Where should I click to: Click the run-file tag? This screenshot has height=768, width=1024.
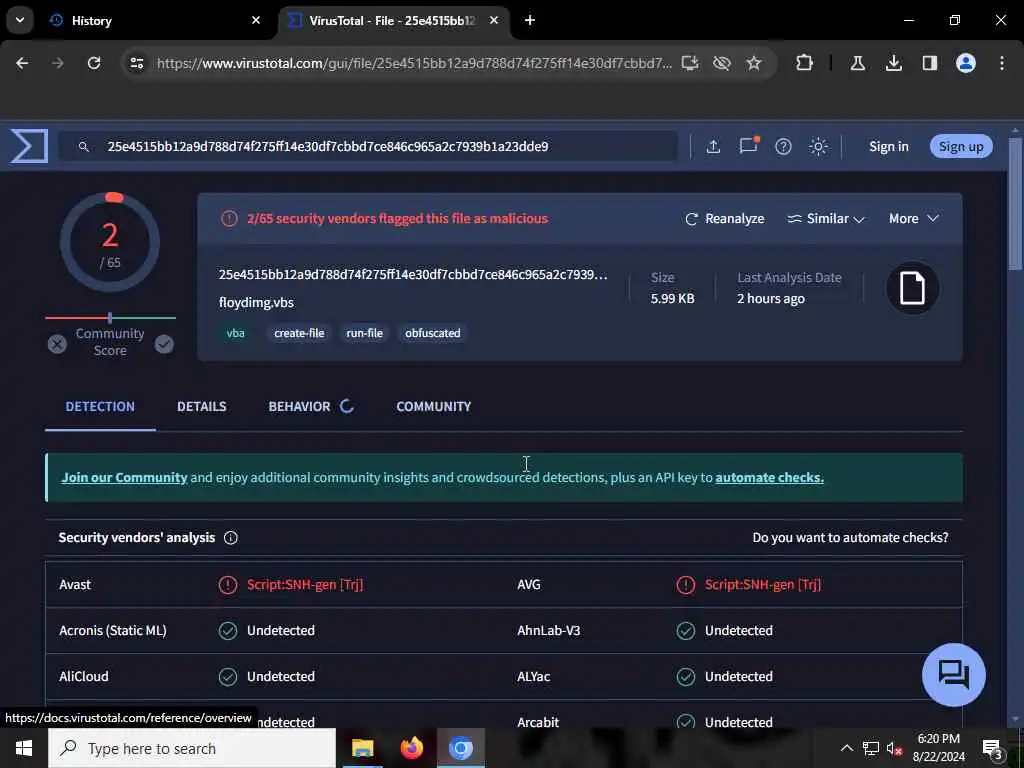pos(364,333)
